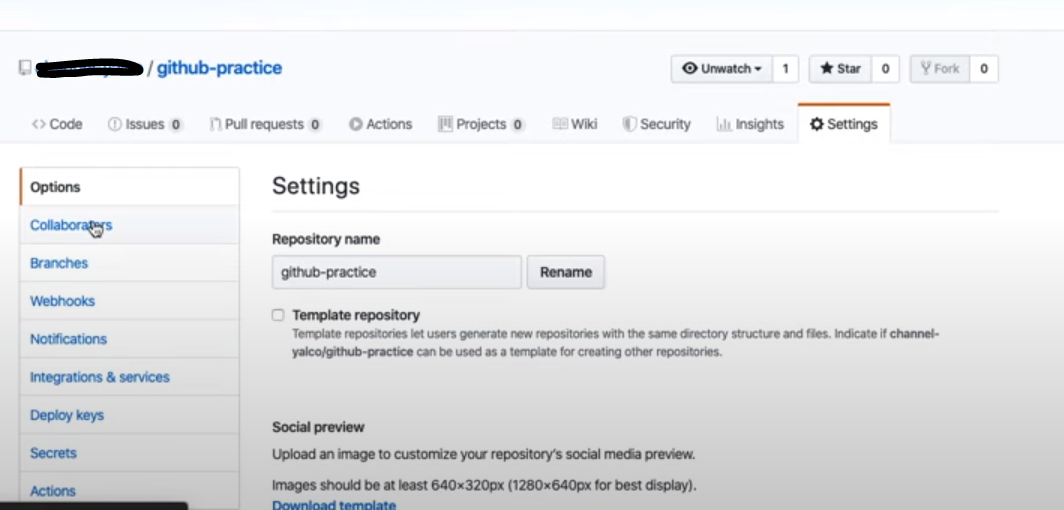Click the star count 0
Viewport: 1064px width, 510px height.
[886, 68]
